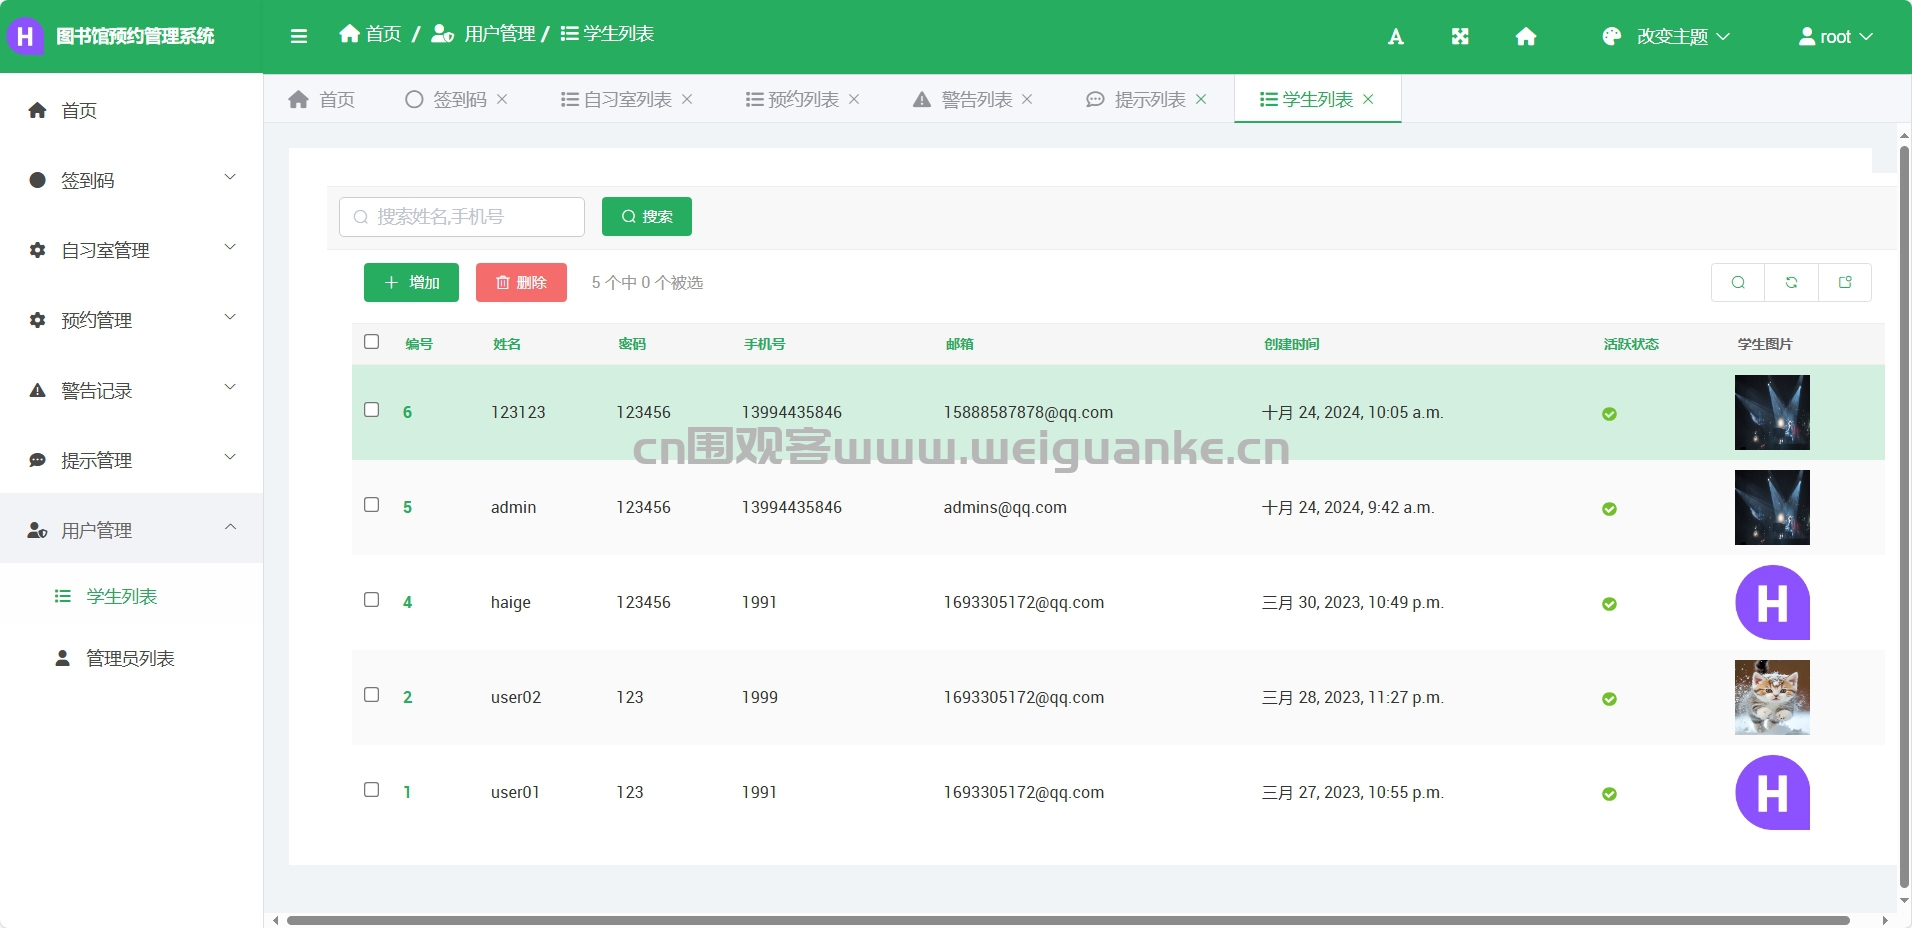Viewport: 1912px width, 928px height.
Task: Click the home icon in top bar
Action: pos(1526,37)
